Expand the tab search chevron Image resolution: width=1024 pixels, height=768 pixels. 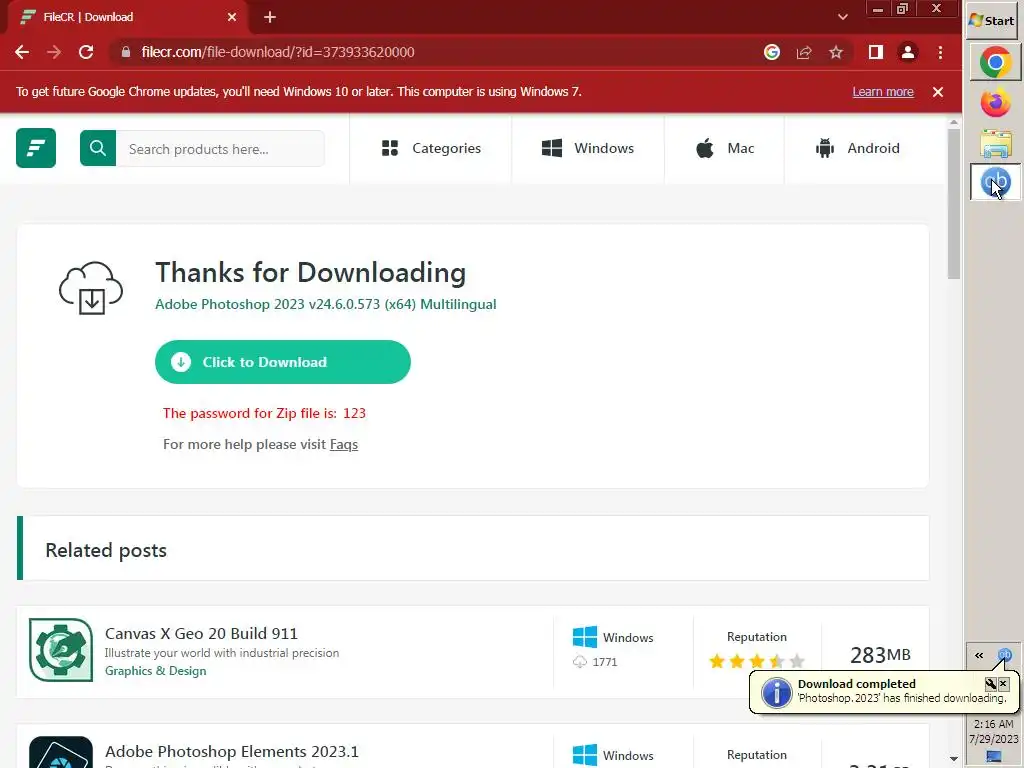click(842, 17)
